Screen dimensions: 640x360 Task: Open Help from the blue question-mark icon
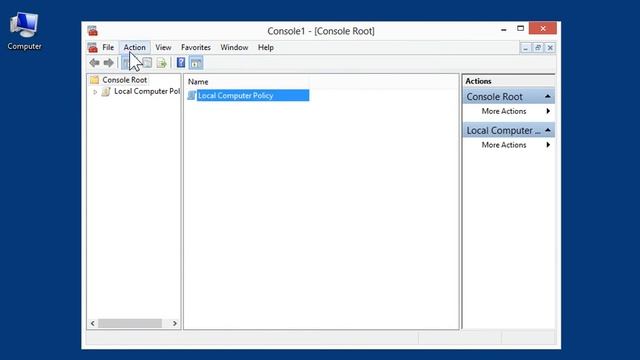click(181, 63)
